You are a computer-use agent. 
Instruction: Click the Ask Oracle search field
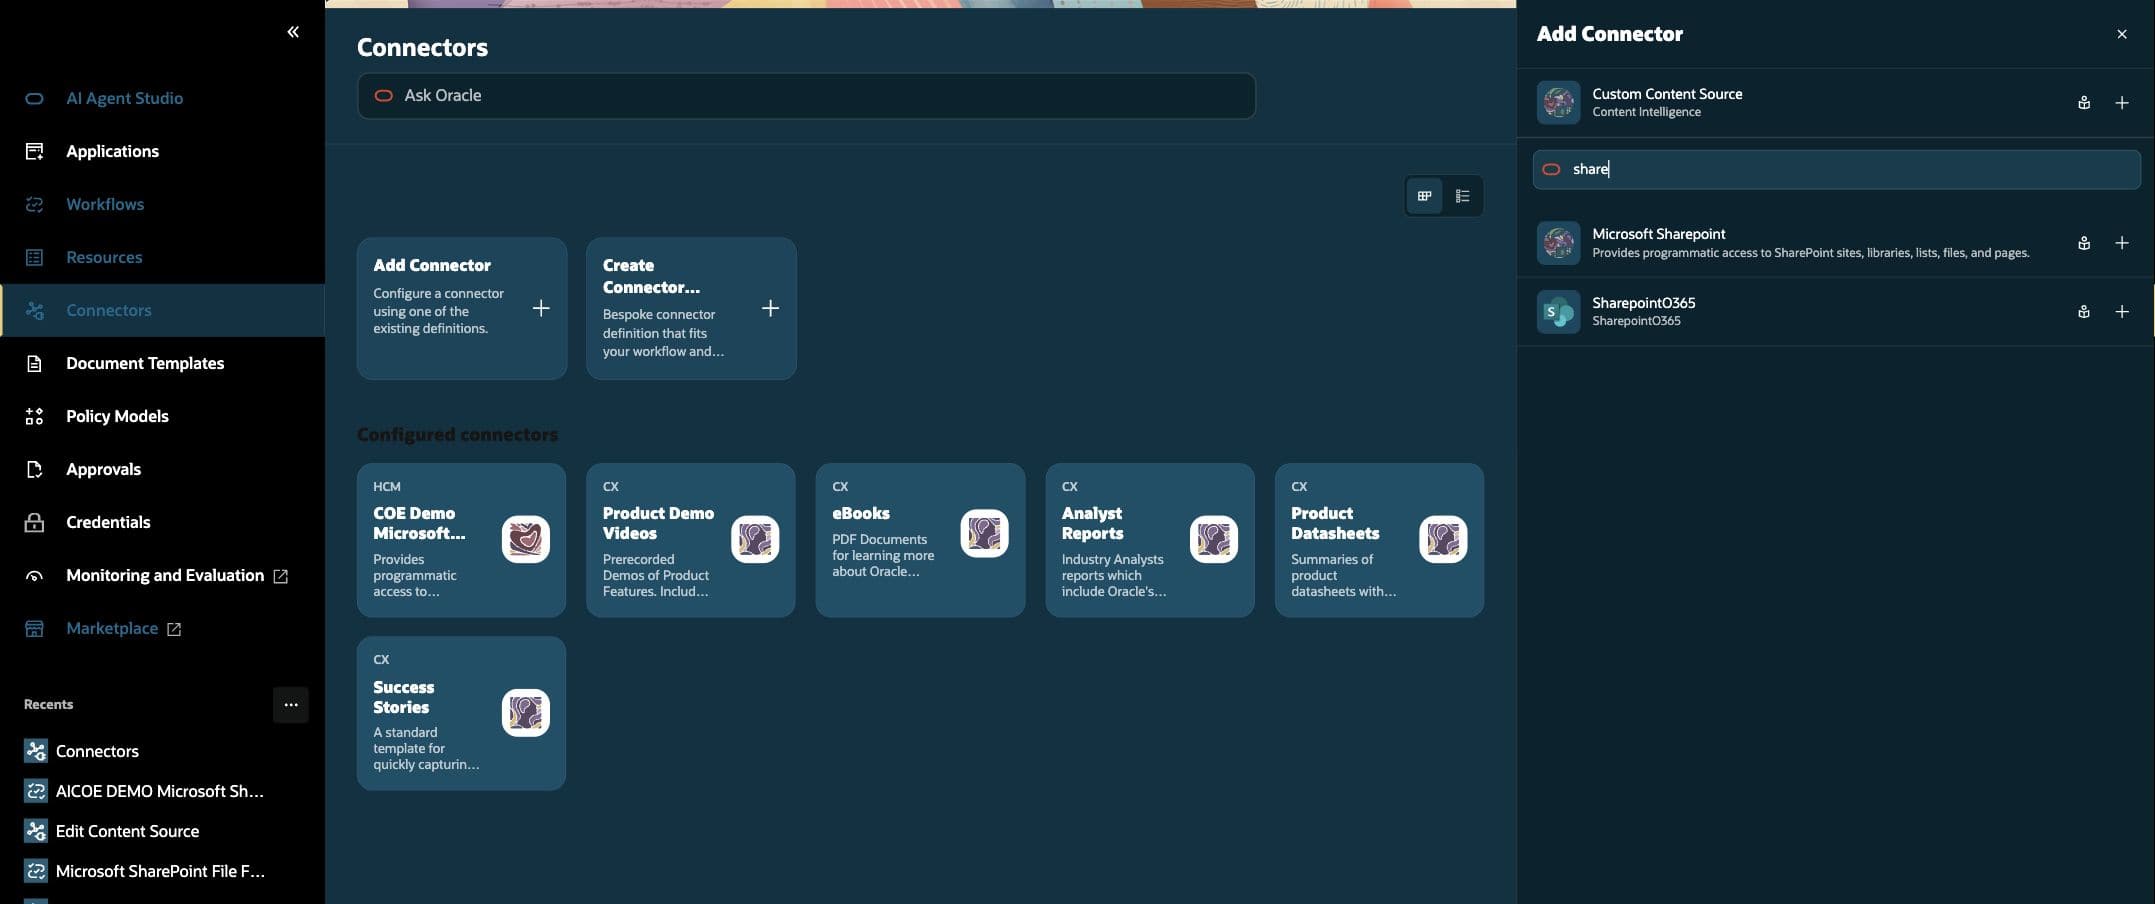[806, 96]
